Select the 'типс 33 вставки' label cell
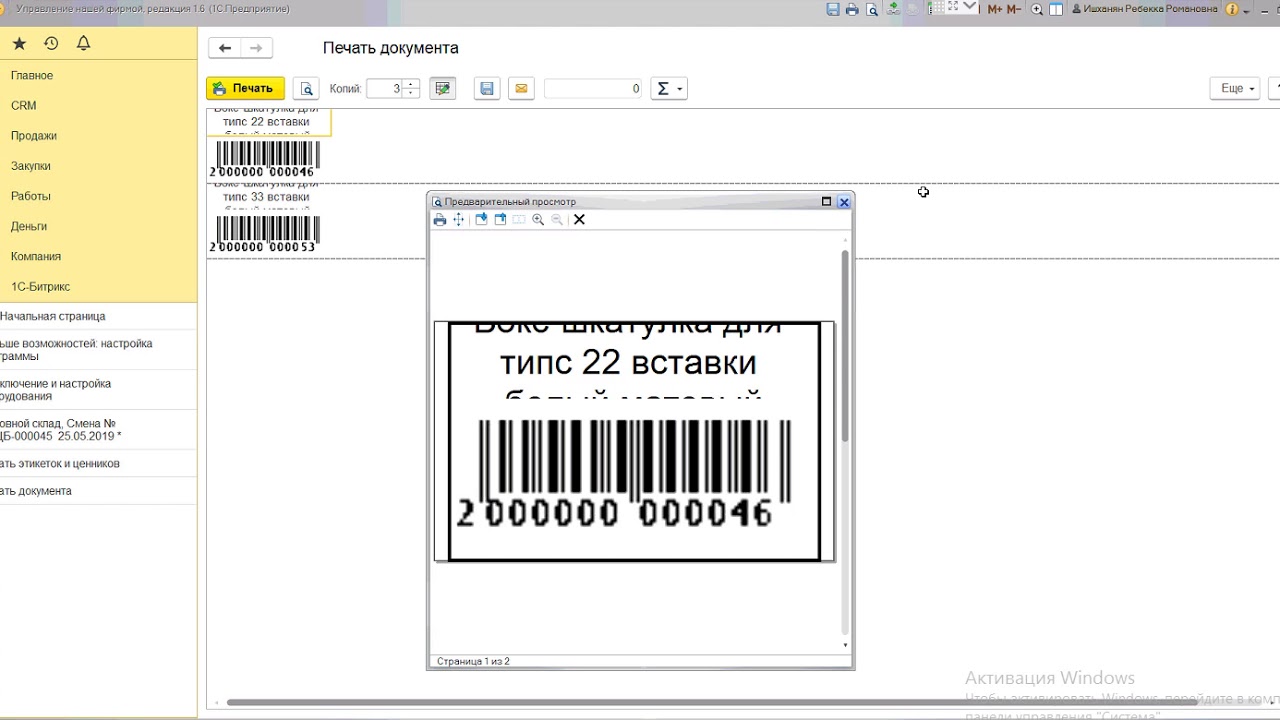Image resolution: width=1280 pixels, height=720 pixels. pyautogui.click(x=267, y=197)
